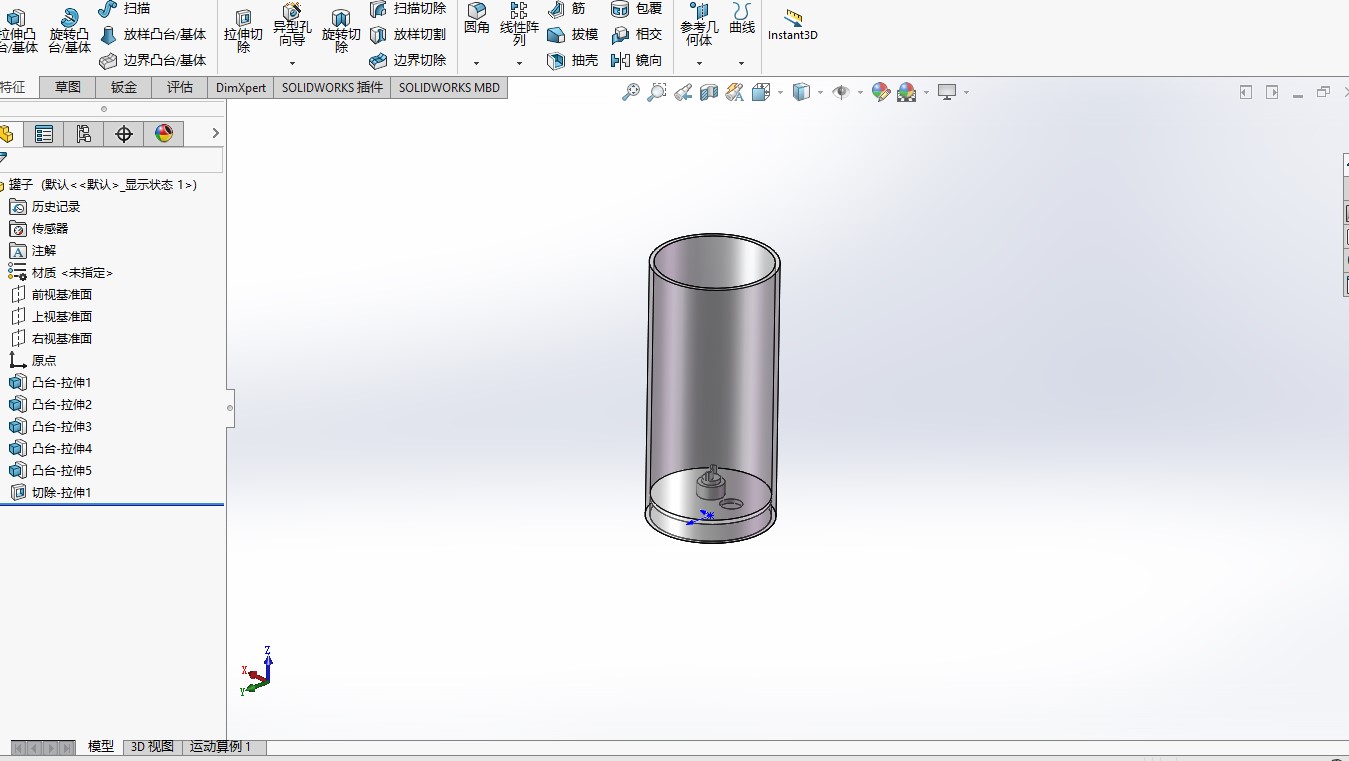Open Hide/Show Items dropdown arrow

point(860,92)
